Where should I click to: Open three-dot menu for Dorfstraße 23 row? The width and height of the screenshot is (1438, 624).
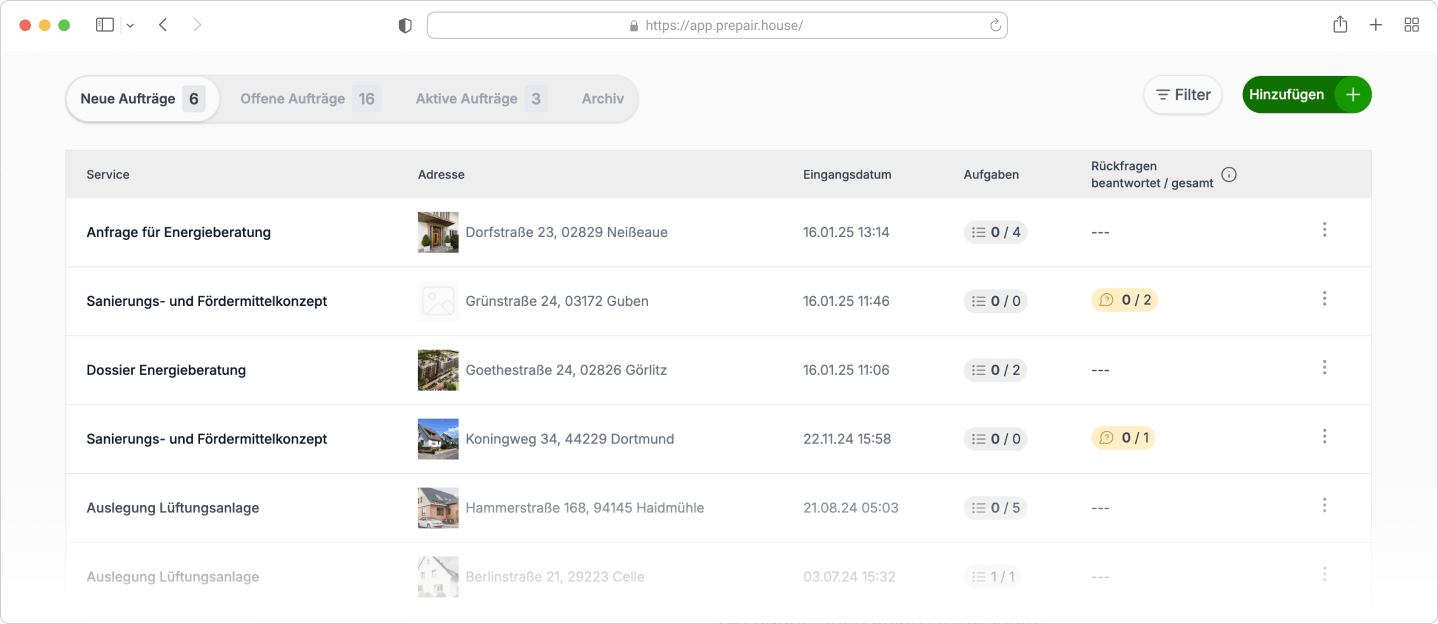tap(1324, 230)
